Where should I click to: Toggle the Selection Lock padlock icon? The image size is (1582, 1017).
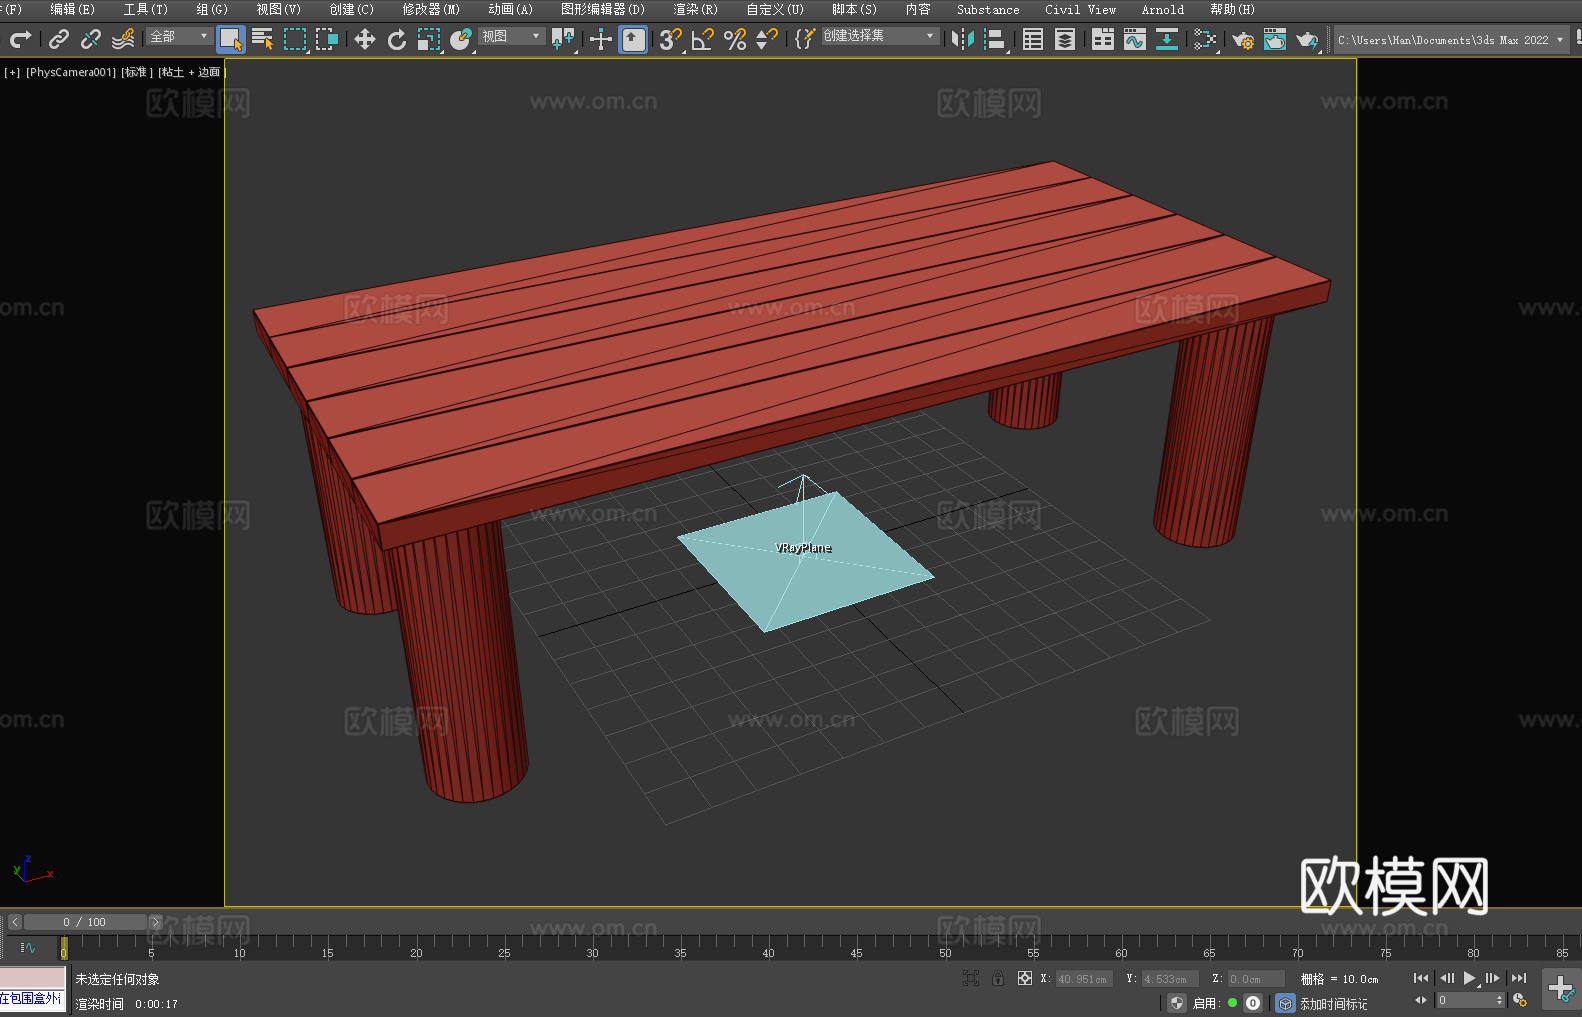pos(998,978)
